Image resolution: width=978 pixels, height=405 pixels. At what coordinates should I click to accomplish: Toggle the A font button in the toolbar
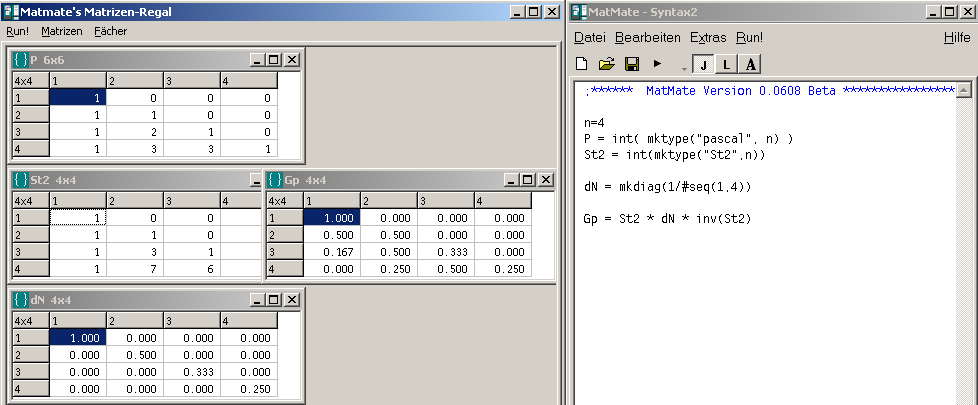point(750,64)
